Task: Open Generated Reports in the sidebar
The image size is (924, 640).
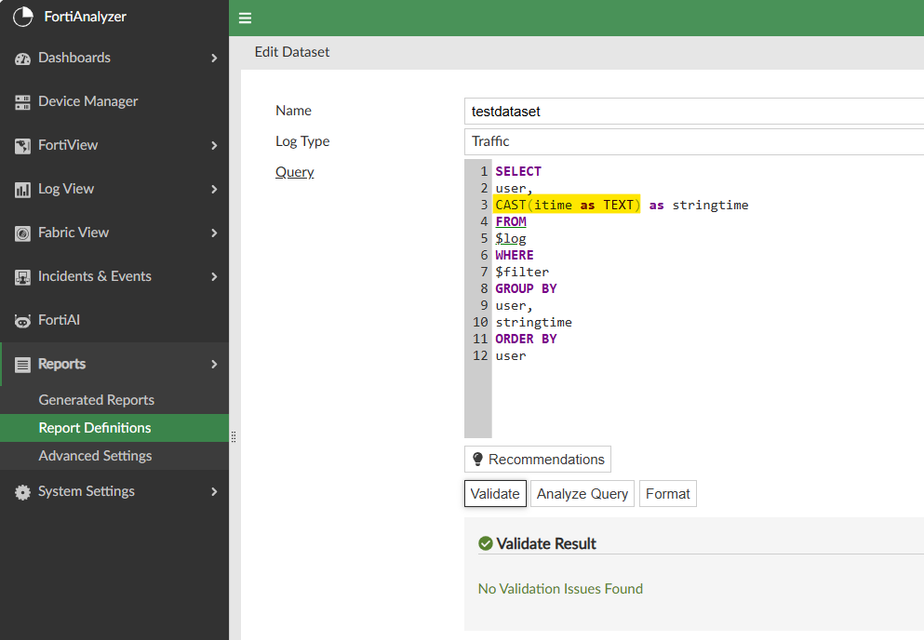Action: point(96,400)
